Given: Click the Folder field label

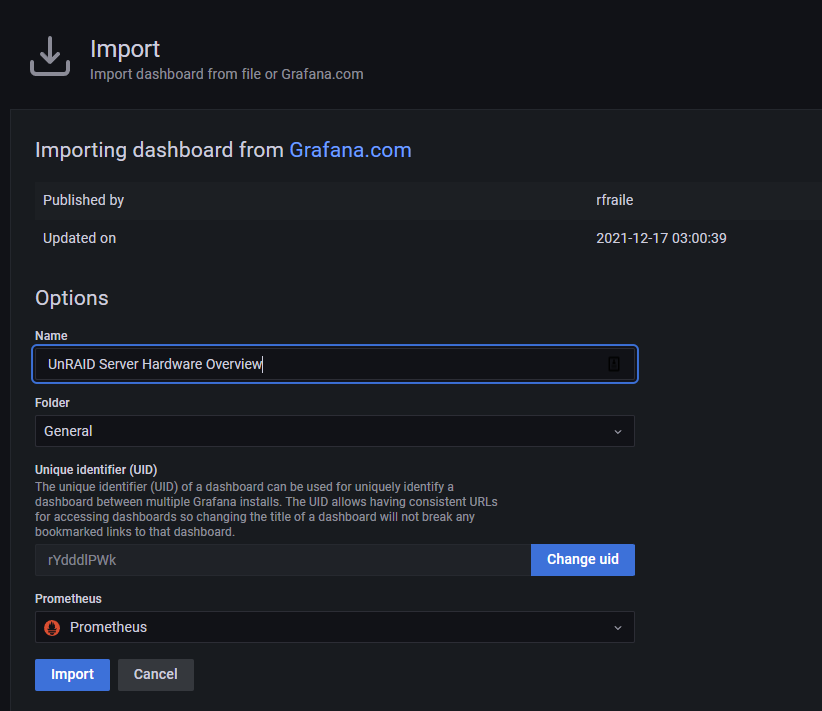Looking at the screenshot, I should [52, 403].
